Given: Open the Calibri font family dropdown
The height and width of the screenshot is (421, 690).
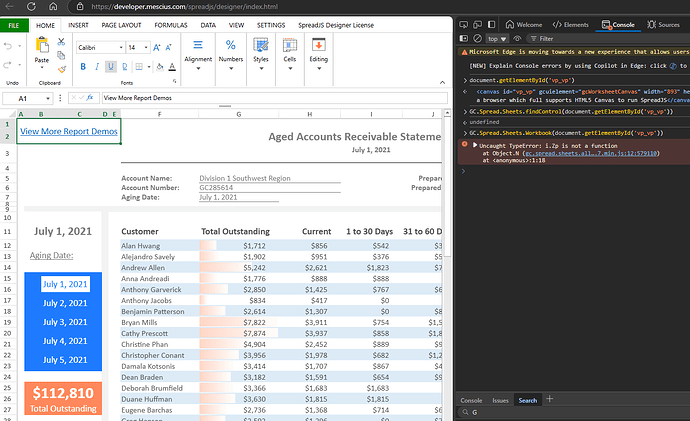Looking at the screenshot, I should (121, 48).
